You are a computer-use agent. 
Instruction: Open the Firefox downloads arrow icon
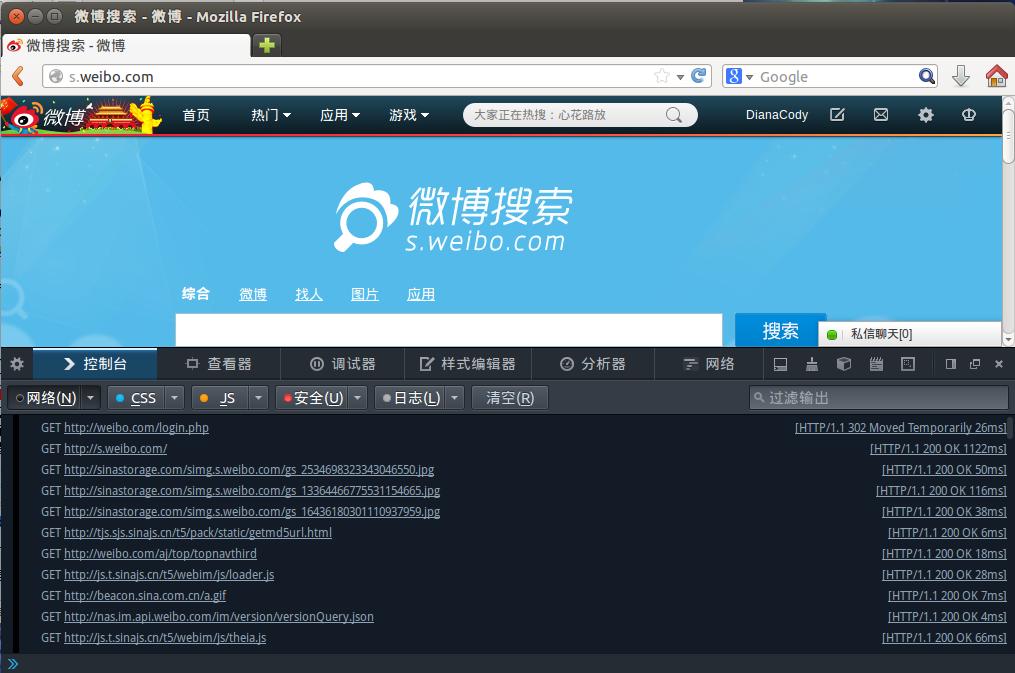(960, 76)
